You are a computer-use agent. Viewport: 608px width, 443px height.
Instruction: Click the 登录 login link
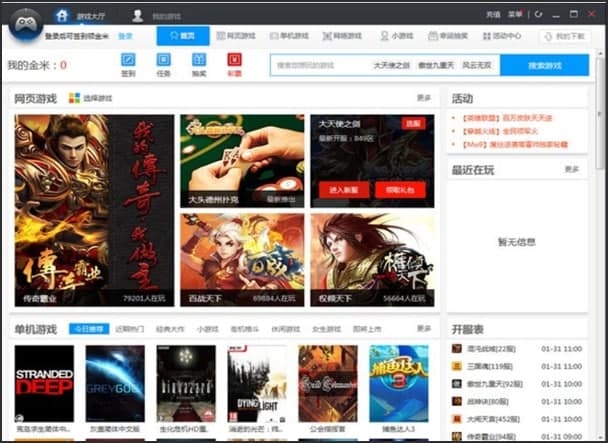click(x=125, y=36)
